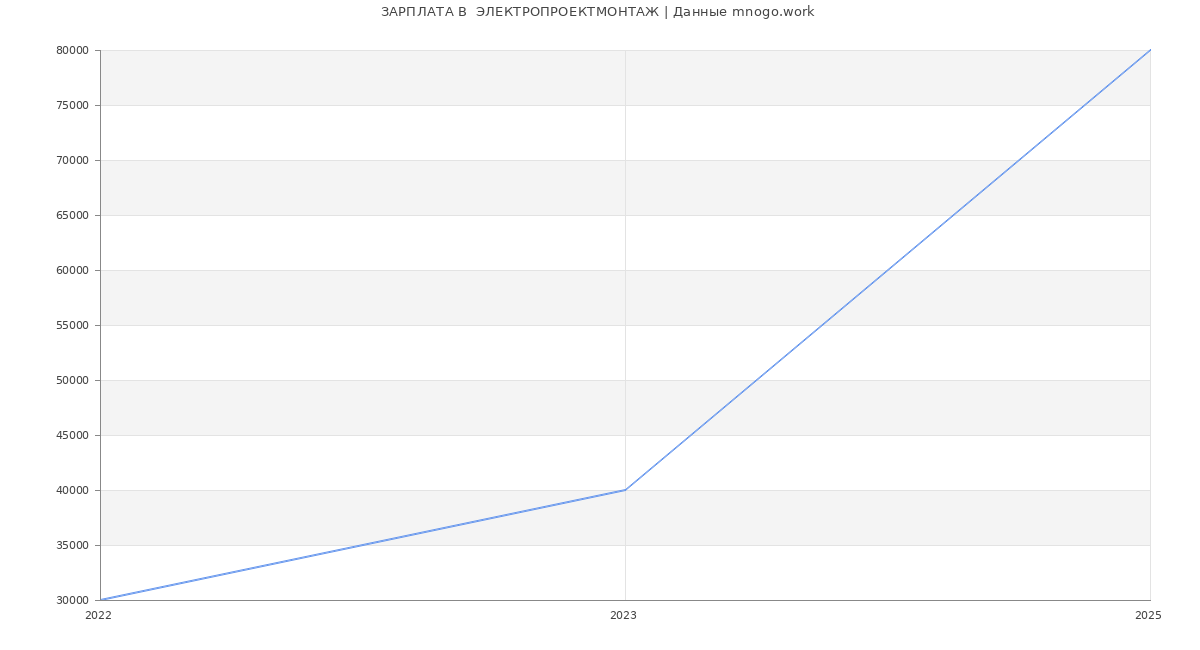The image size is (1200, 650).
Task: Click the 2022 x-axis label
Action: (x=98, y=616)
